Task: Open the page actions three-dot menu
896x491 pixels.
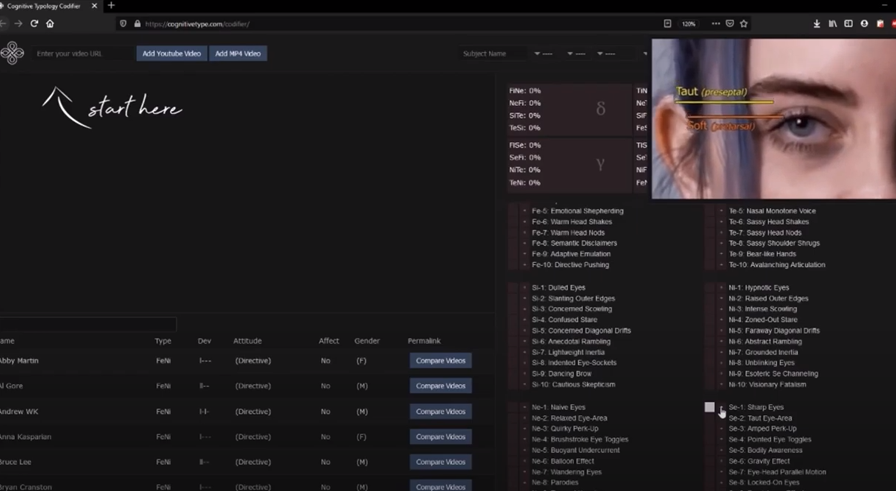Action: click(x=715, y=23)
